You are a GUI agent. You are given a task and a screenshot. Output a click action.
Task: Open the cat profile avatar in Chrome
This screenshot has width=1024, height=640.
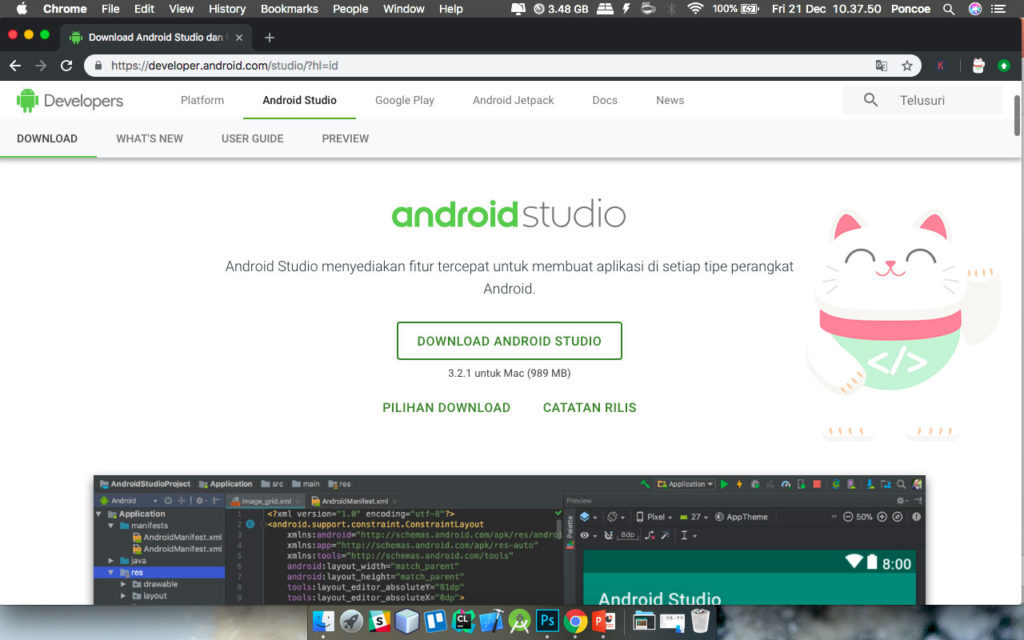pyautogui.click(x=978, y=65)
